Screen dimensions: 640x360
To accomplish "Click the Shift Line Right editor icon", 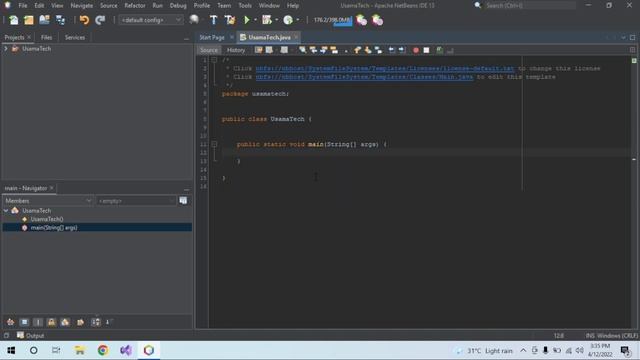I will 402,50.
